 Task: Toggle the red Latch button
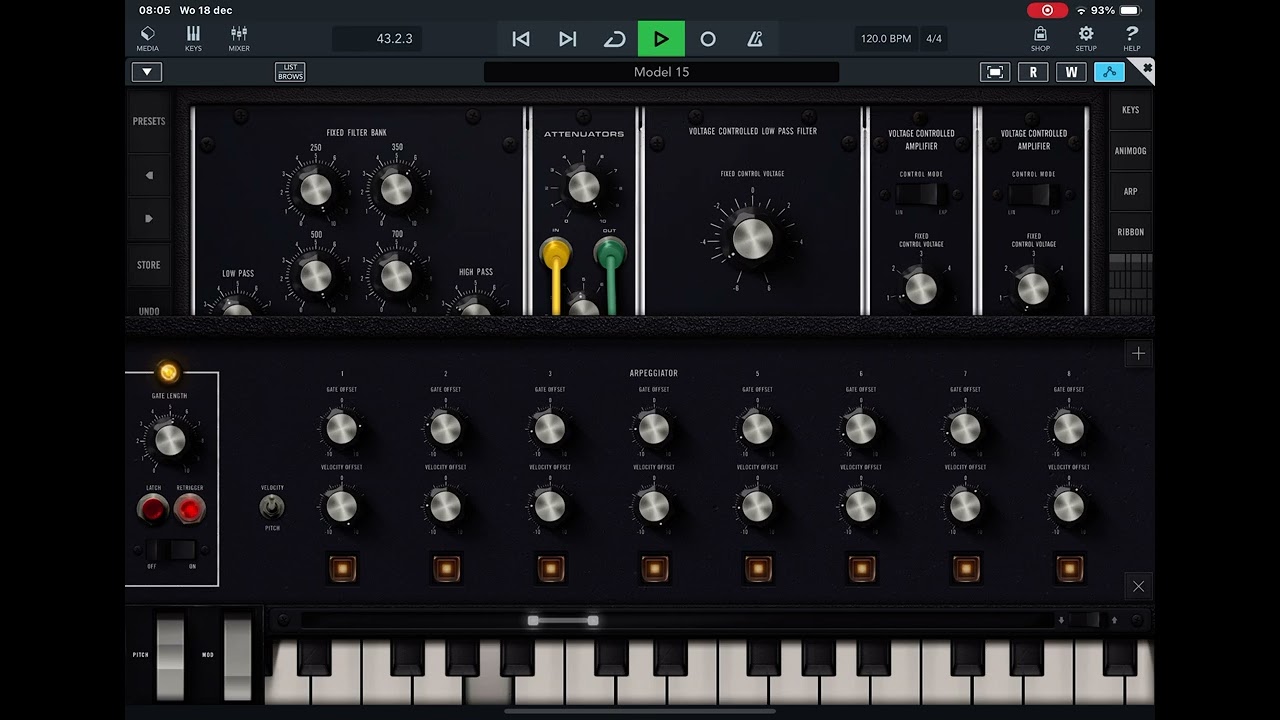(x=153, y=510)
